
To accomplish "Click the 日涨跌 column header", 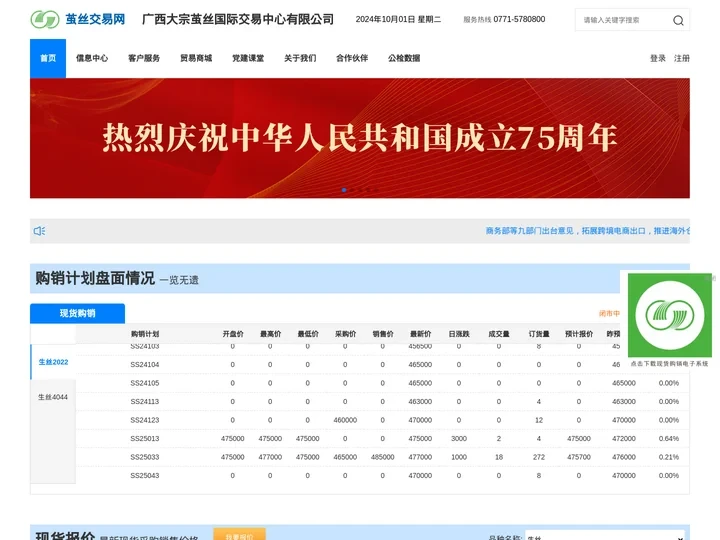I will click(459, 334).
